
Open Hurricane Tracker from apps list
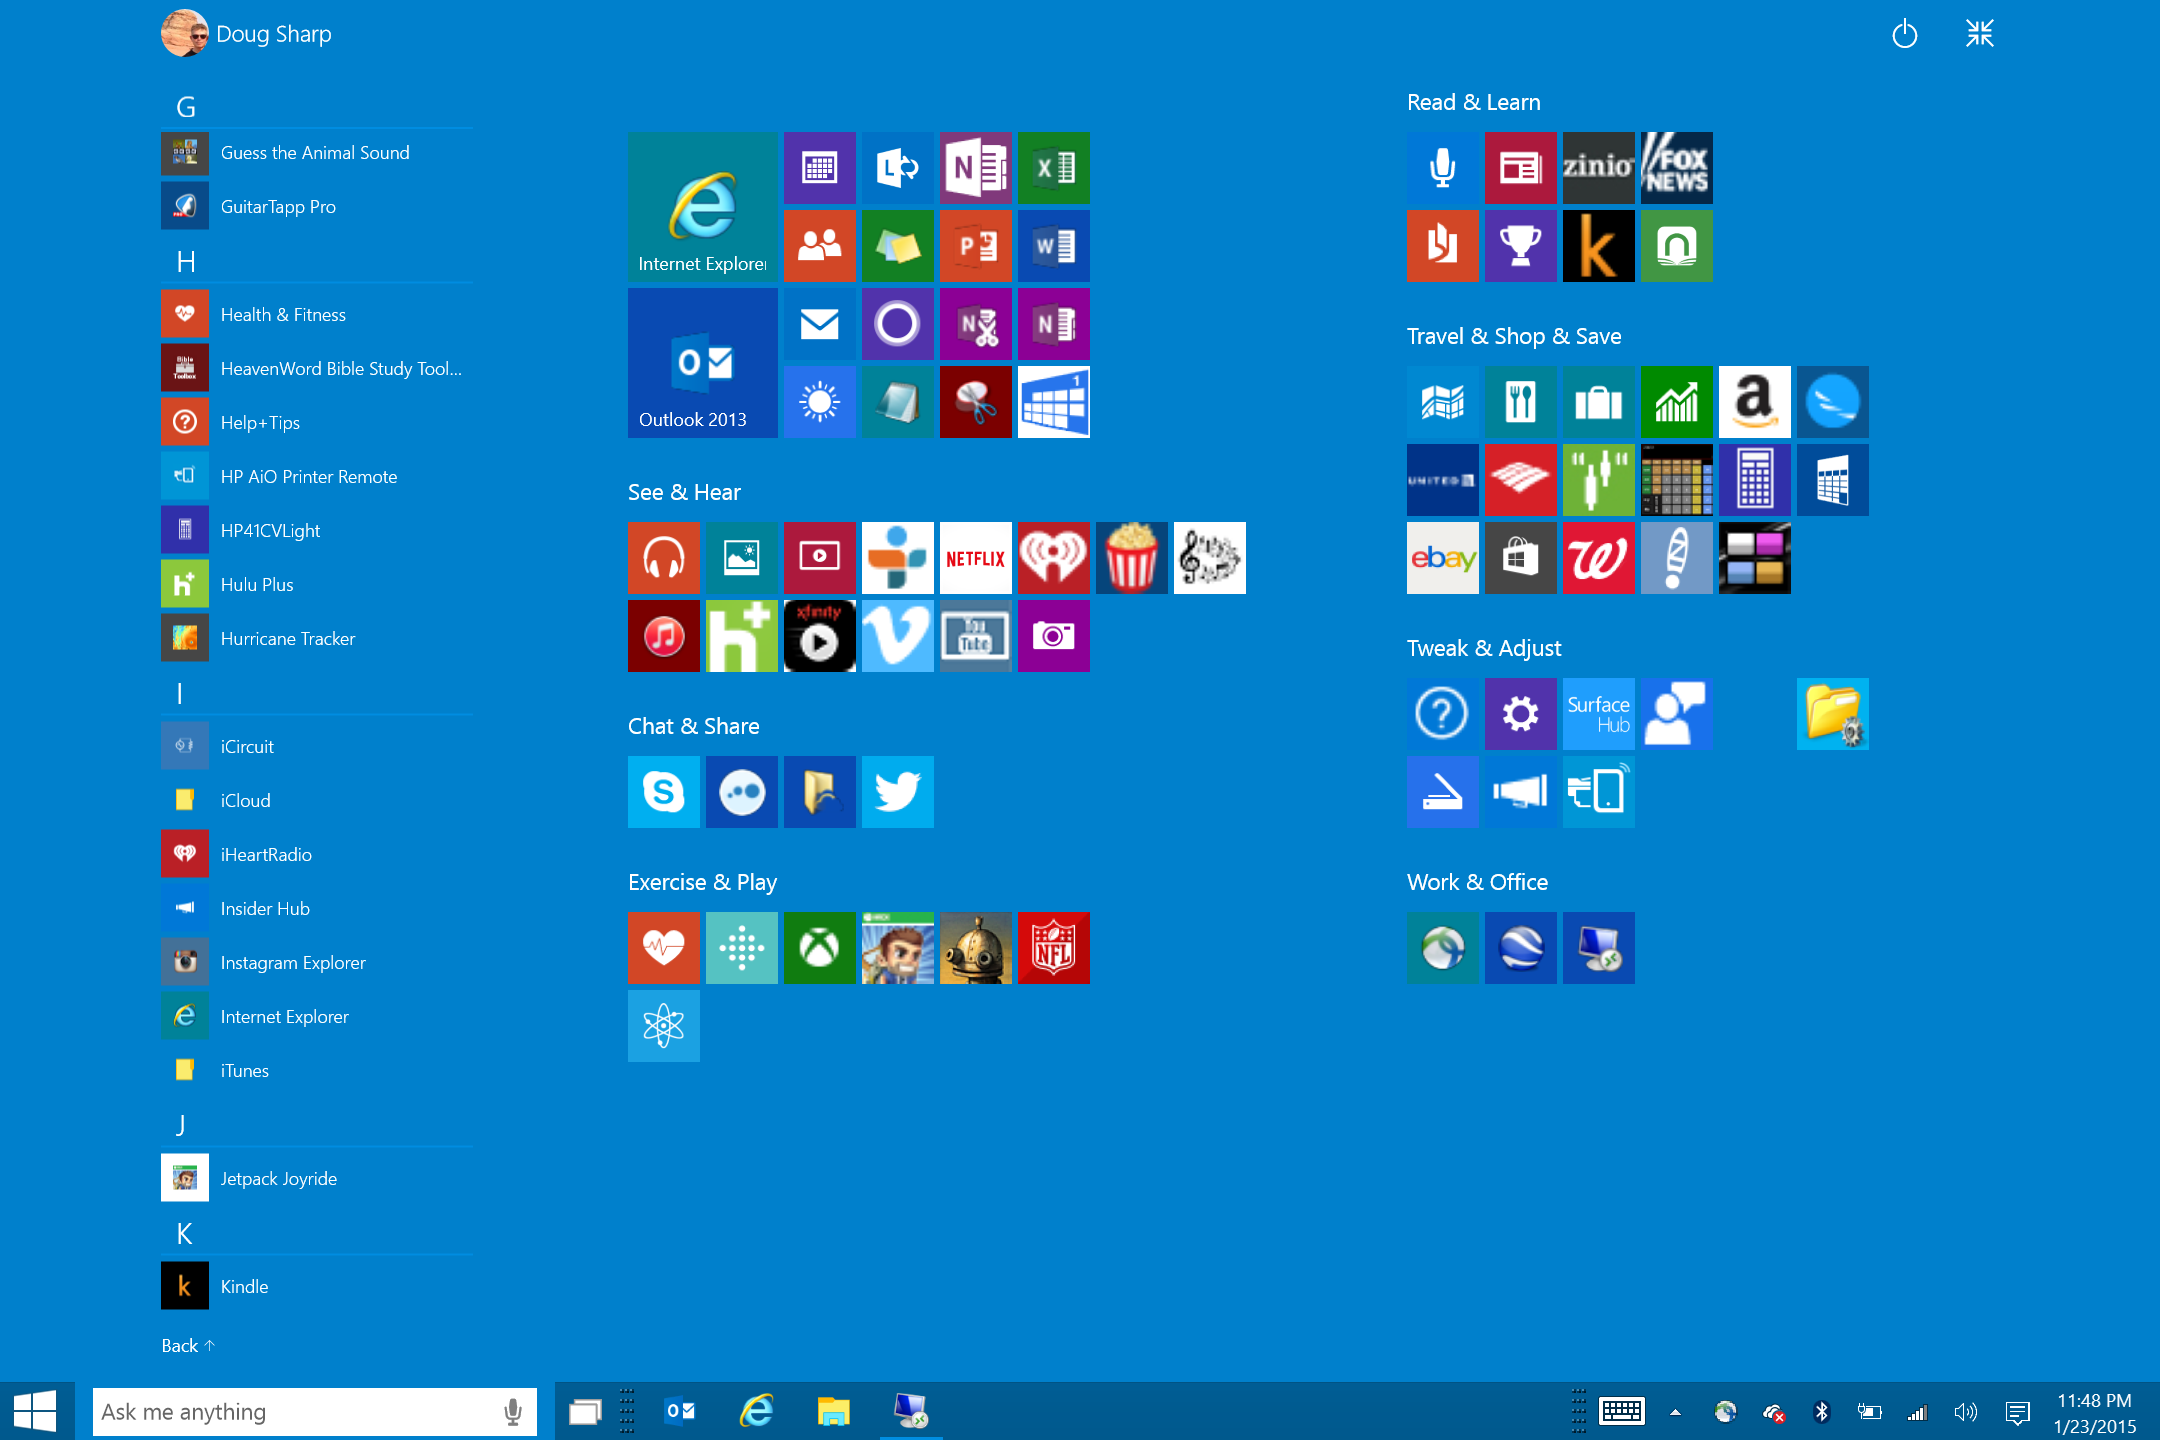coord(316,639)
